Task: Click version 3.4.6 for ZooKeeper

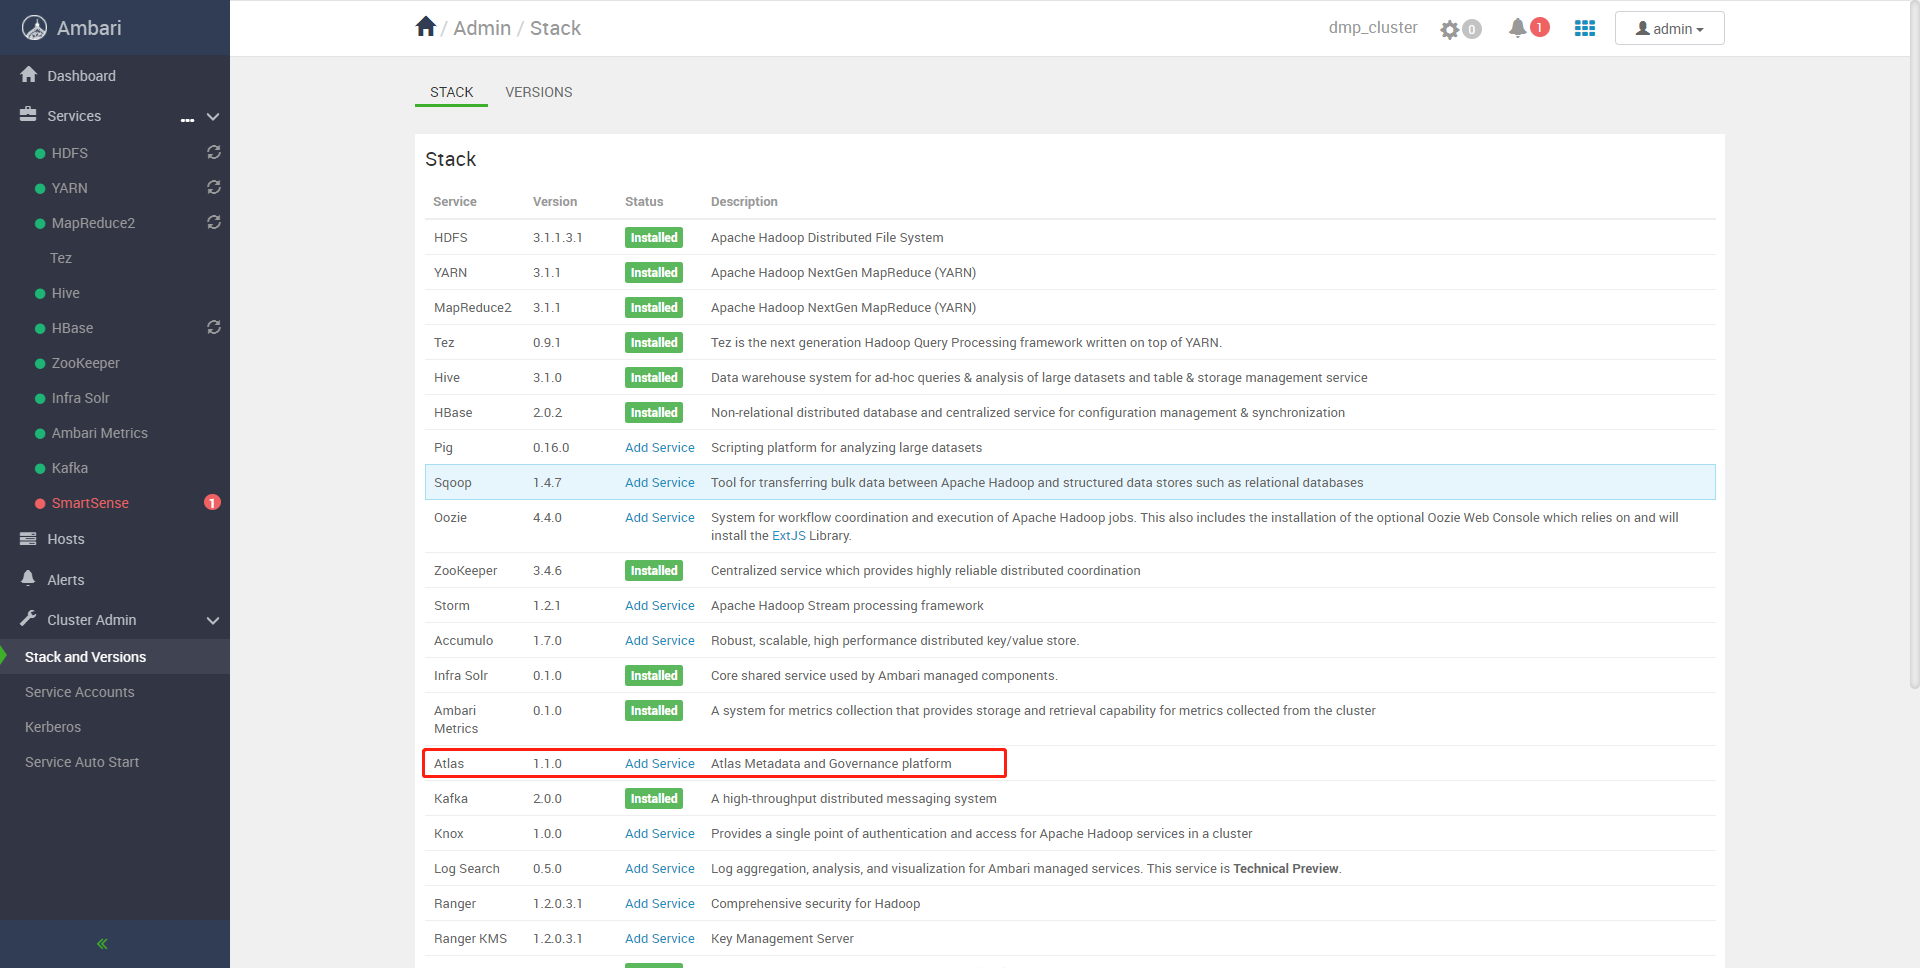Action: pos(547,570)
